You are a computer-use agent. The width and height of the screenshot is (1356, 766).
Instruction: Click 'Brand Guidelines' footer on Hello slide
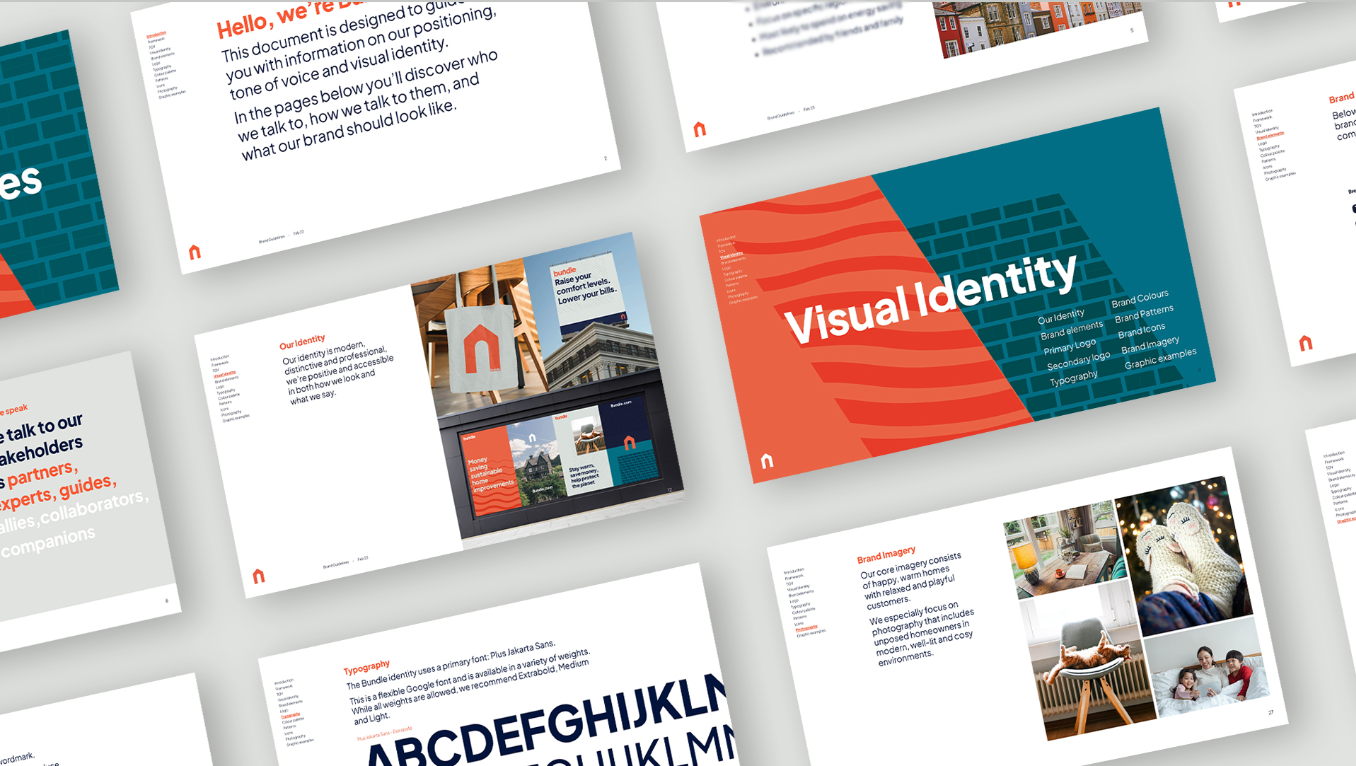tap(271, 239)
